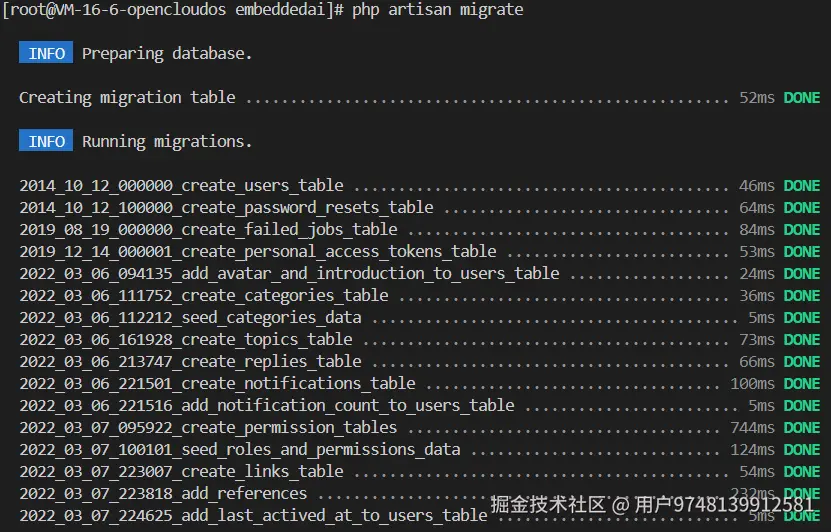
Task: Click the root@VM-16-6-opencloudos shell prompt
Action: (x=173, y=9)
